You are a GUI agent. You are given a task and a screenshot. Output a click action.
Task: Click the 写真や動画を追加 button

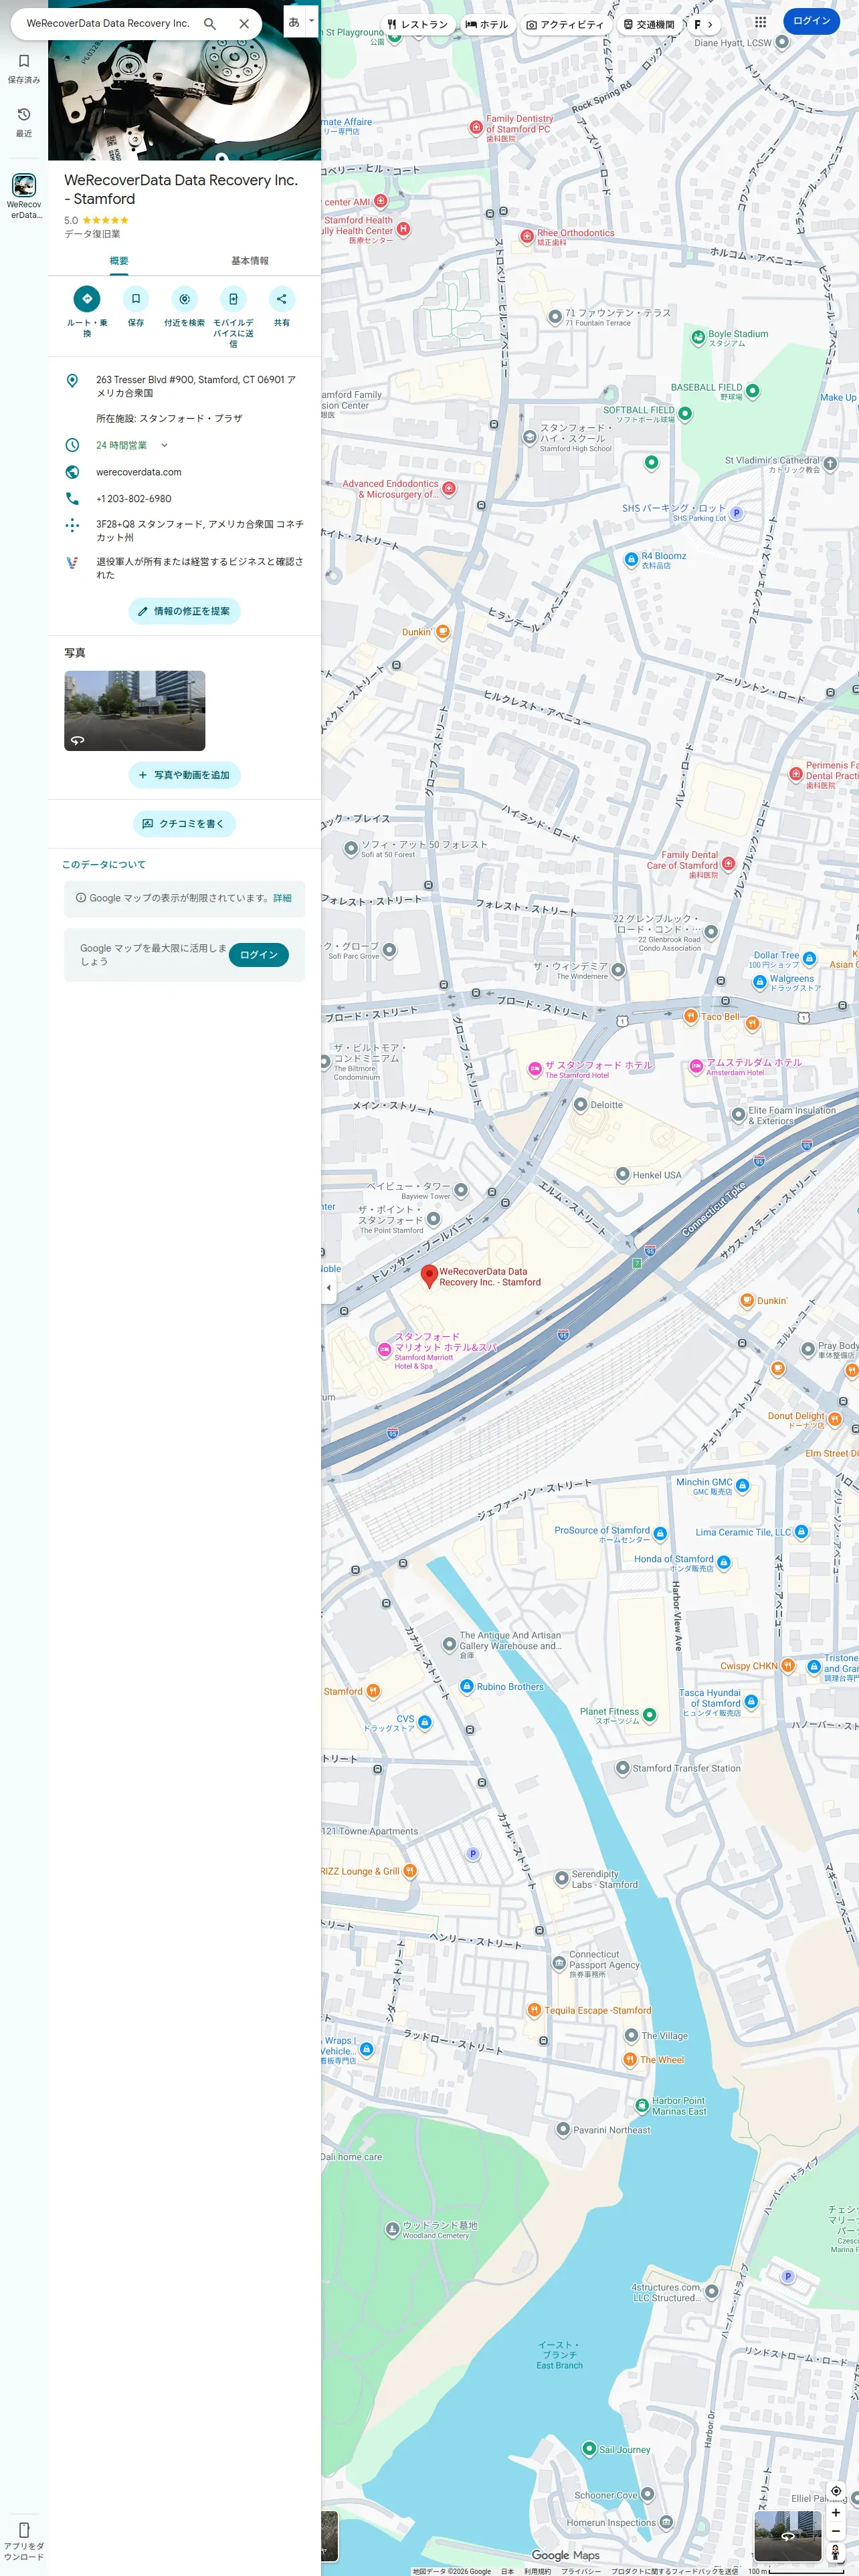(184, 774)
